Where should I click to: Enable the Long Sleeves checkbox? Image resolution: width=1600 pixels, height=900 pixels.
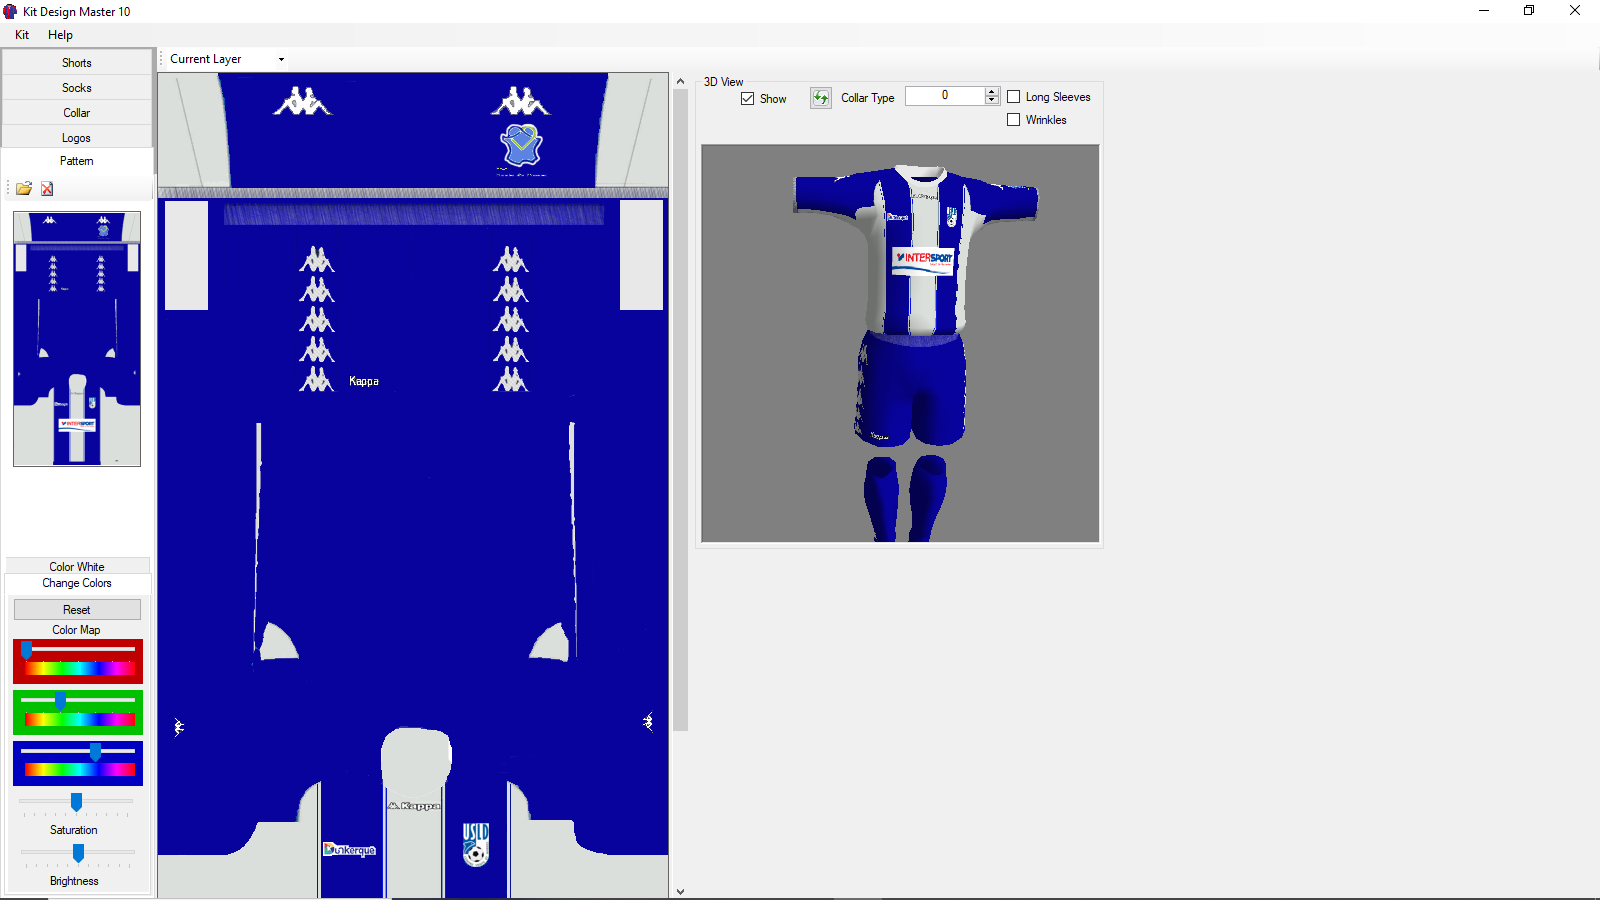[1013, 97]
